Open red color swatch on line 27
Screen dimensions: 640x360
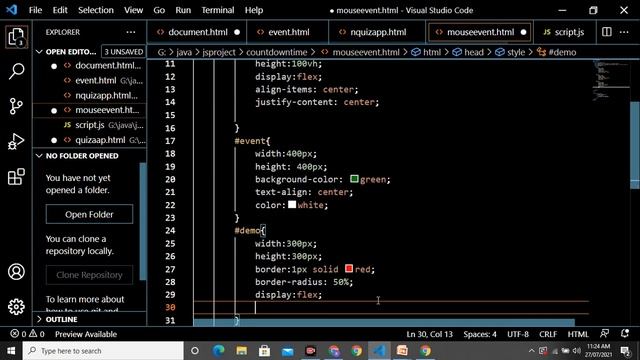pyautogui.click(x=349, y=269)
